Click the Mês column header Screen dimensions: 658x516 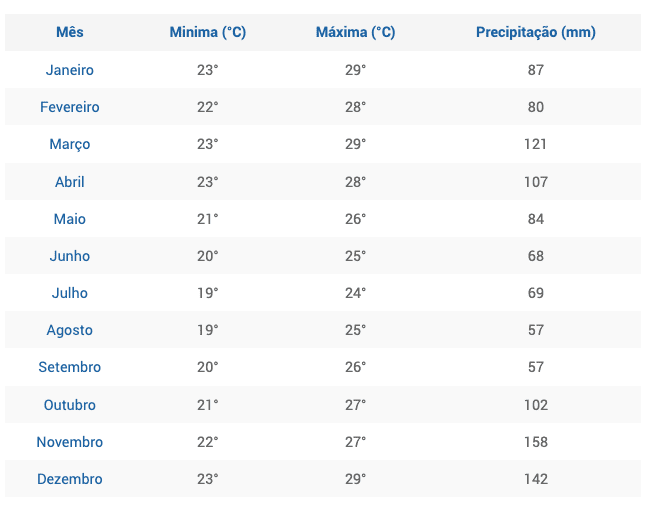click(x=70, y=32)
